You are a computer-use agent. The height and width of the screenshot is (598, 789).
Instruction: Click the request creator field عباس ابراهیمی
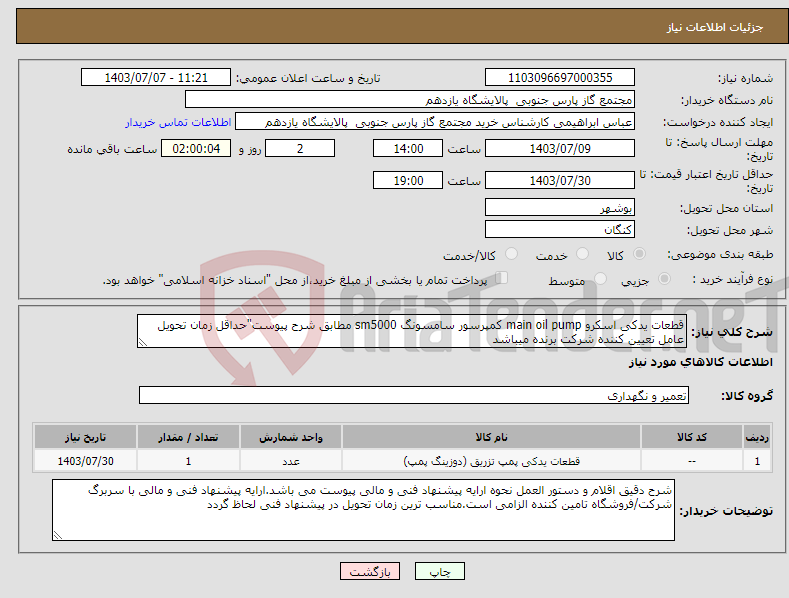(435, 122)
